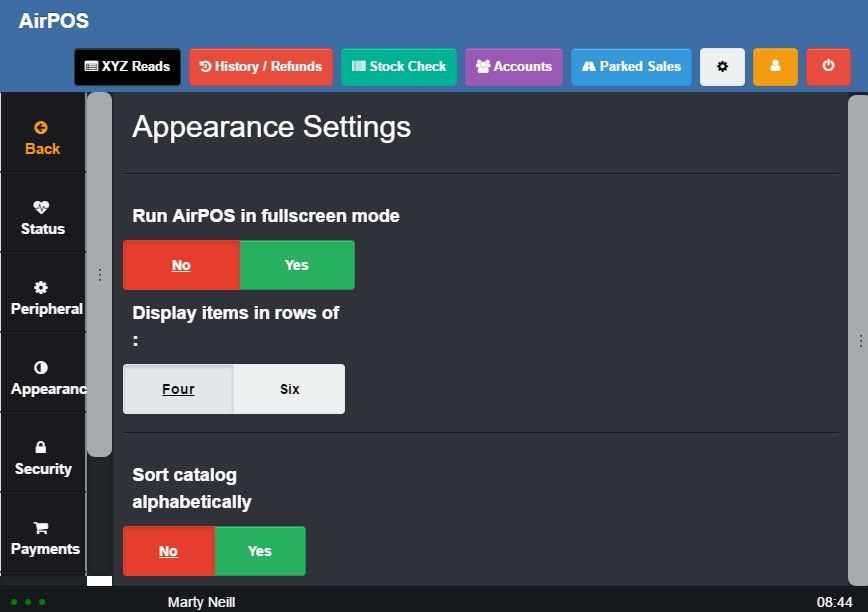The height and width of the screenshot is (612, 868).
Task: Open settings via the gear icon
Action: (722, 67)
